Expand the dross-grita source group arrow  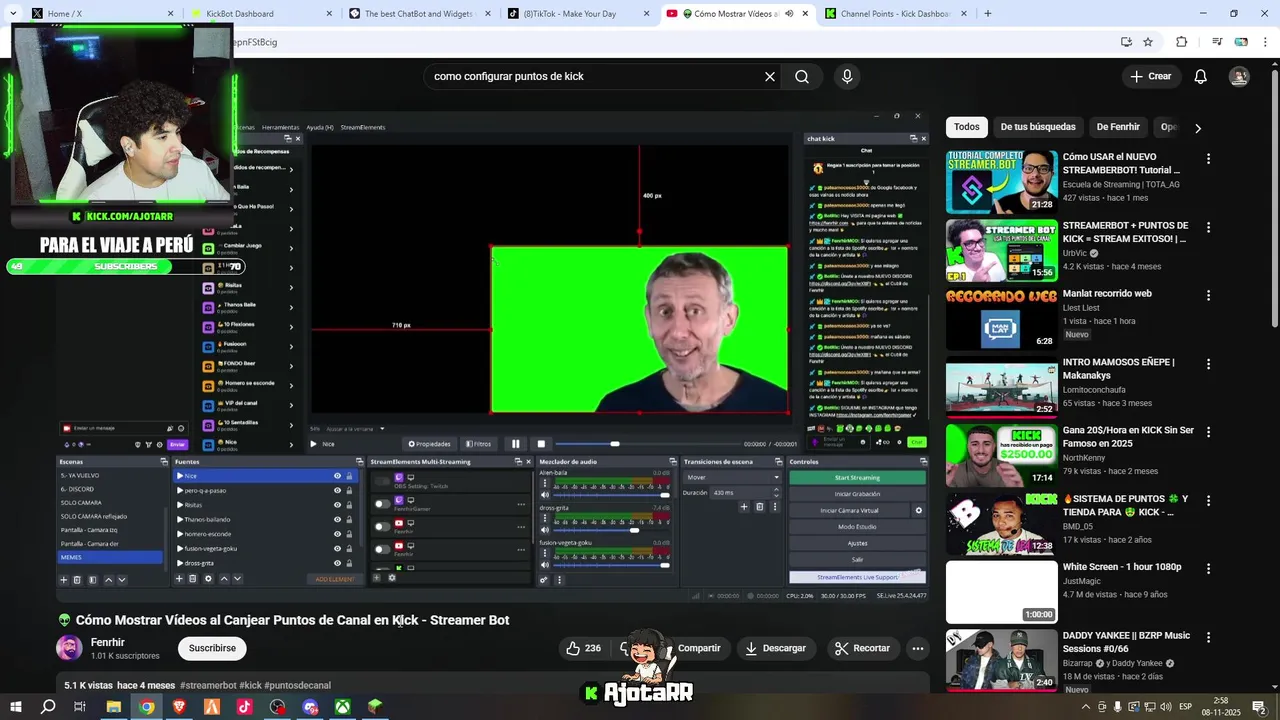click(180, 563)
